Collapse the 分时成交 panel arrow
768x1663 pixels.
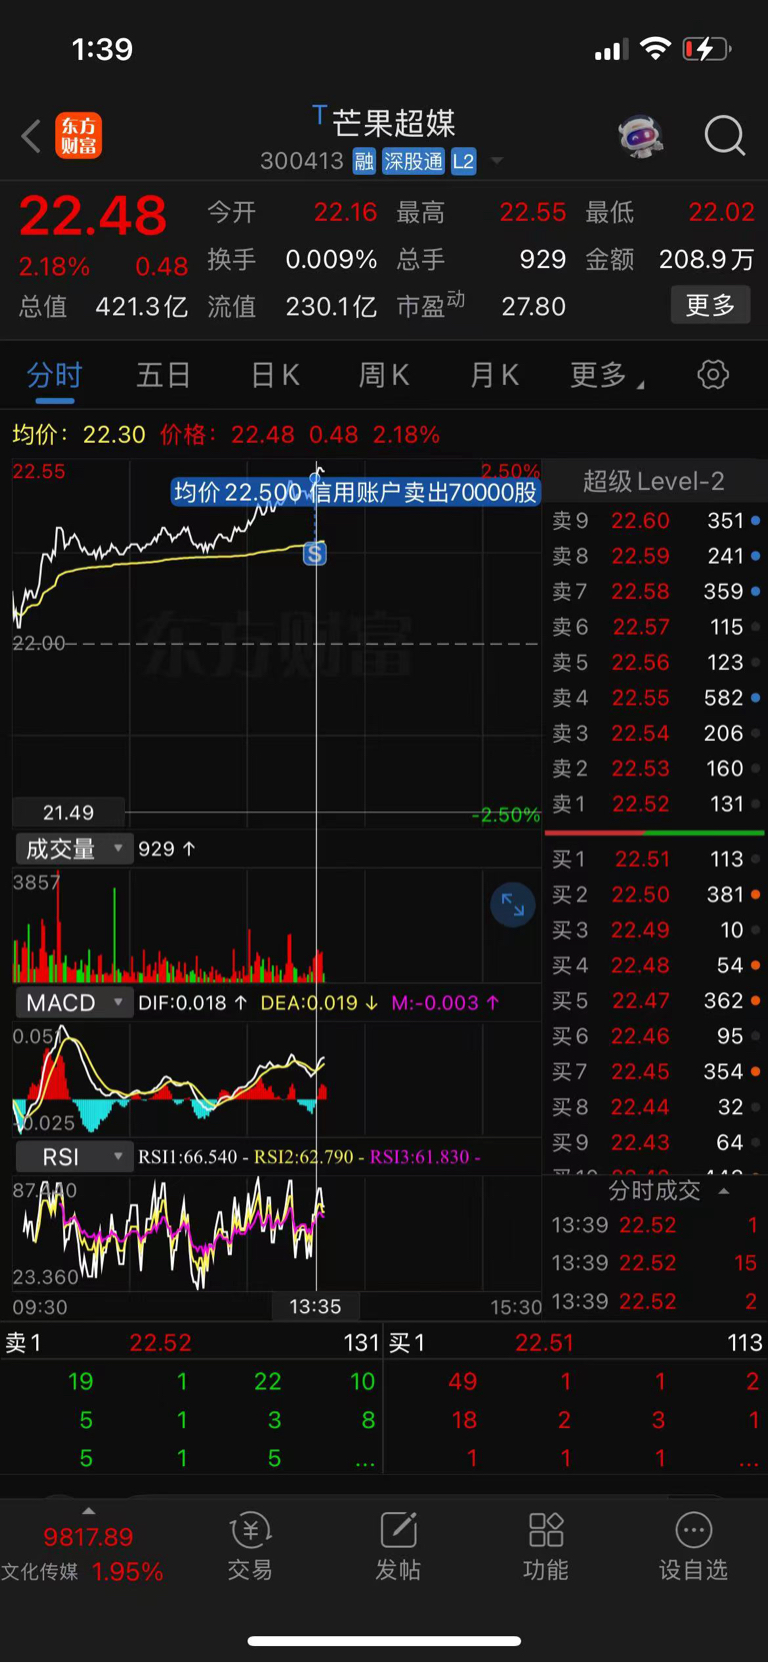[x=724, y=1191]
